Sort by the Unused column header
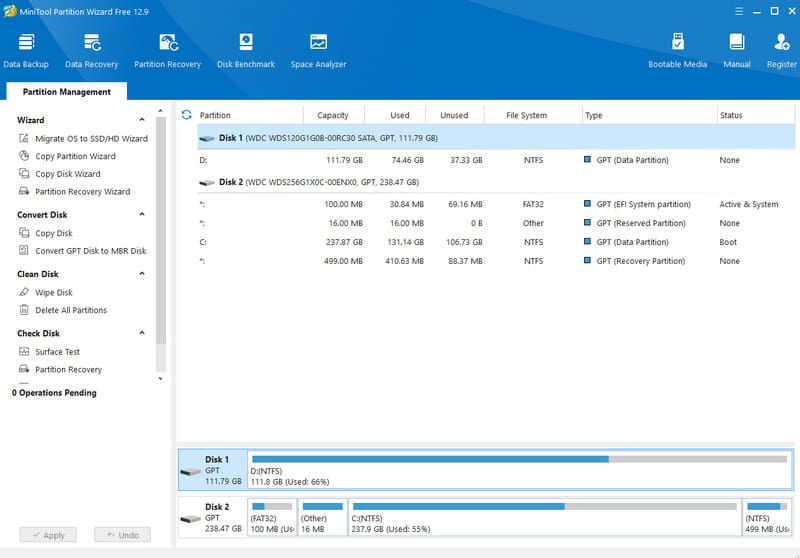Viewport: 800px width, 558px height. coord(454,115)
